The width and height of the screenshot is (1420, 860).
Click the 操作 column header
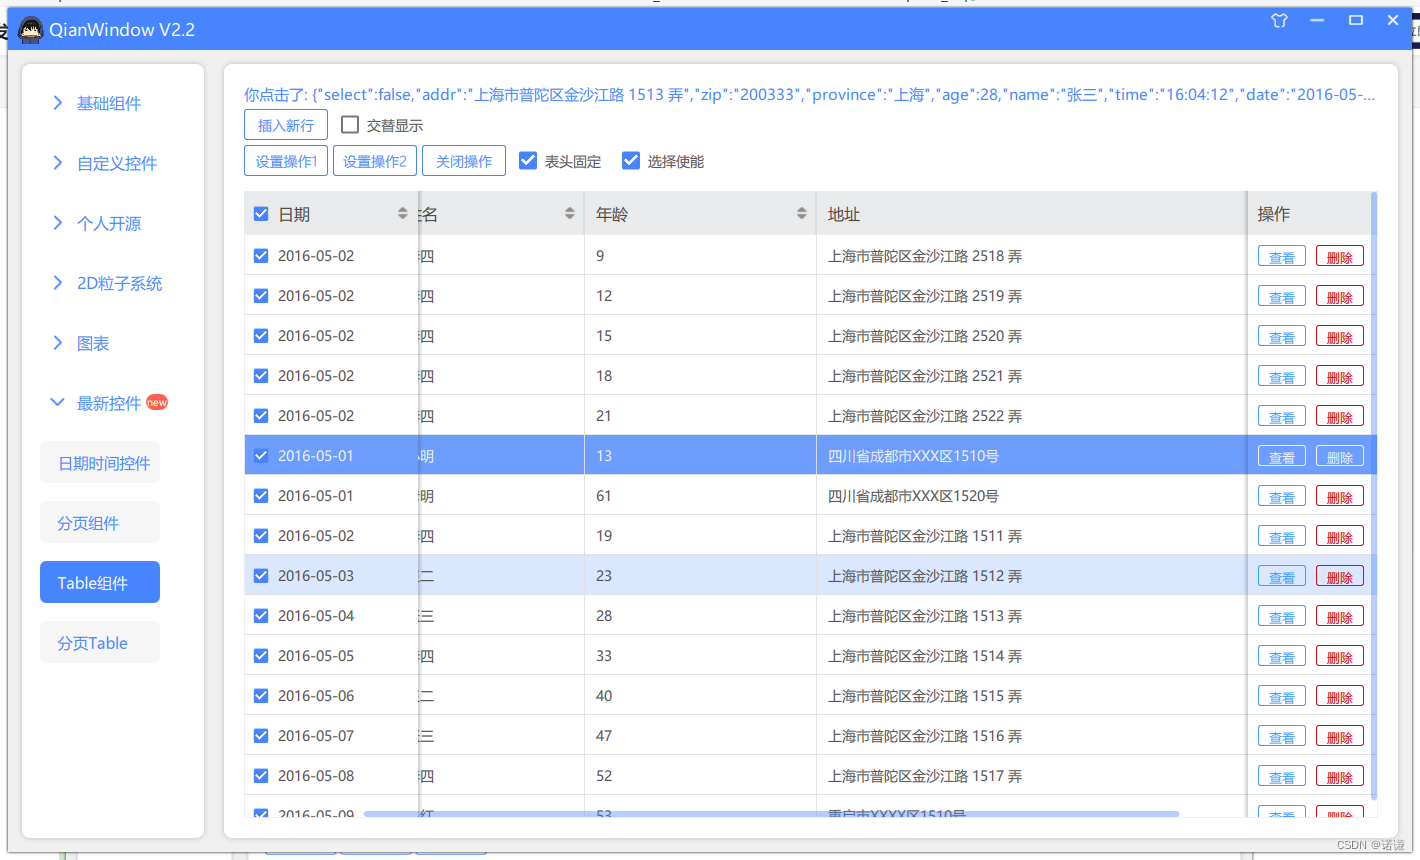click(x=1309, y=214)
